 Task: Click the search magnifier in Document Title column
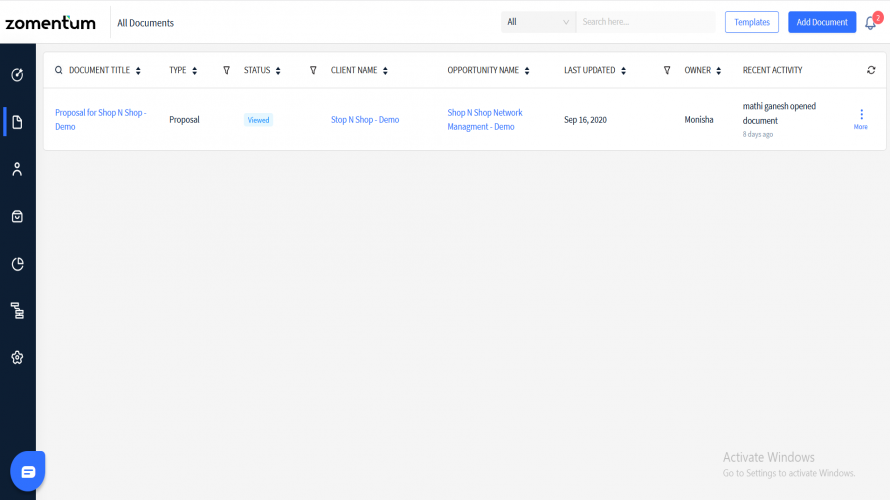tap(58, 71)
